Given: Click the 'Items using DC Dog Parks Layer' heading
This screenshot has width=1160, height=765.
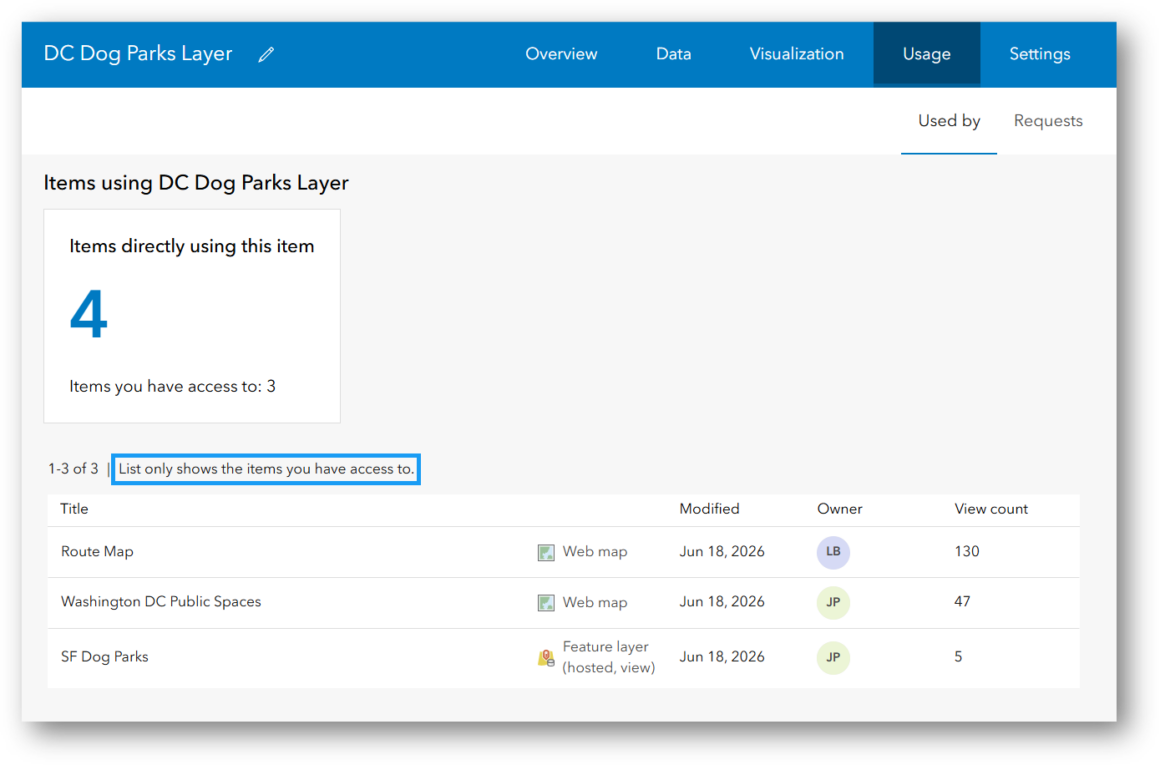Looking at the screenshot, I should pos(196,183).
